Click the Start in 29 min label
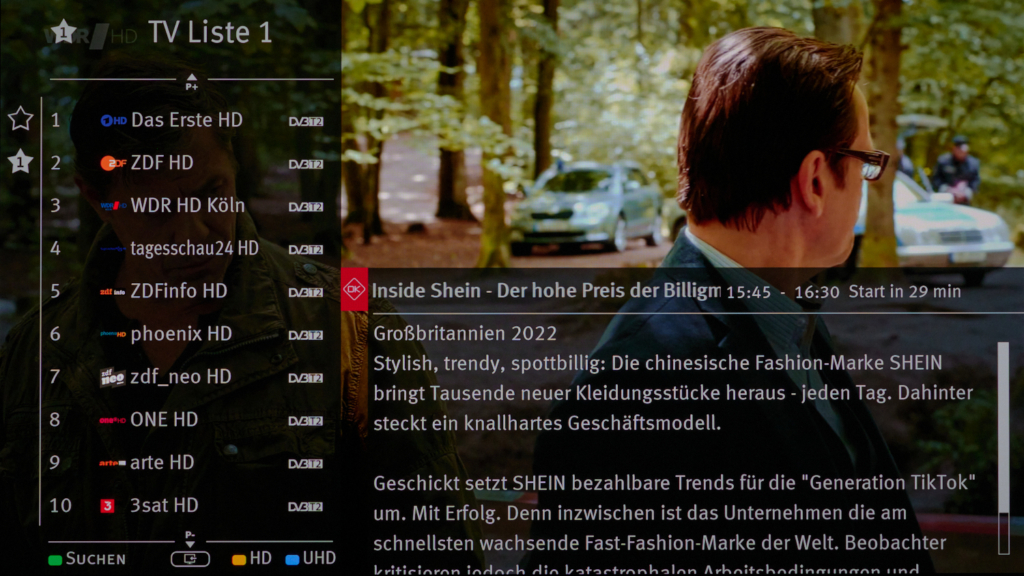 [904, 291]
